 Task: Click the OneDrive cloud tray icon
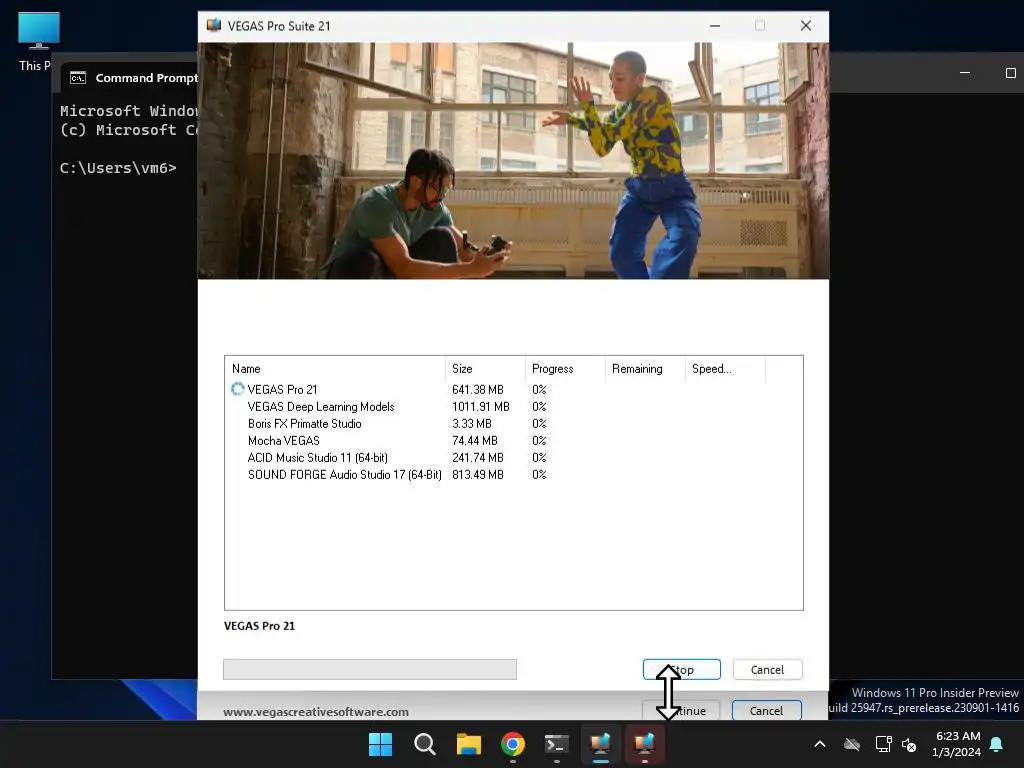pyautogui.click(x=852, y=744)
